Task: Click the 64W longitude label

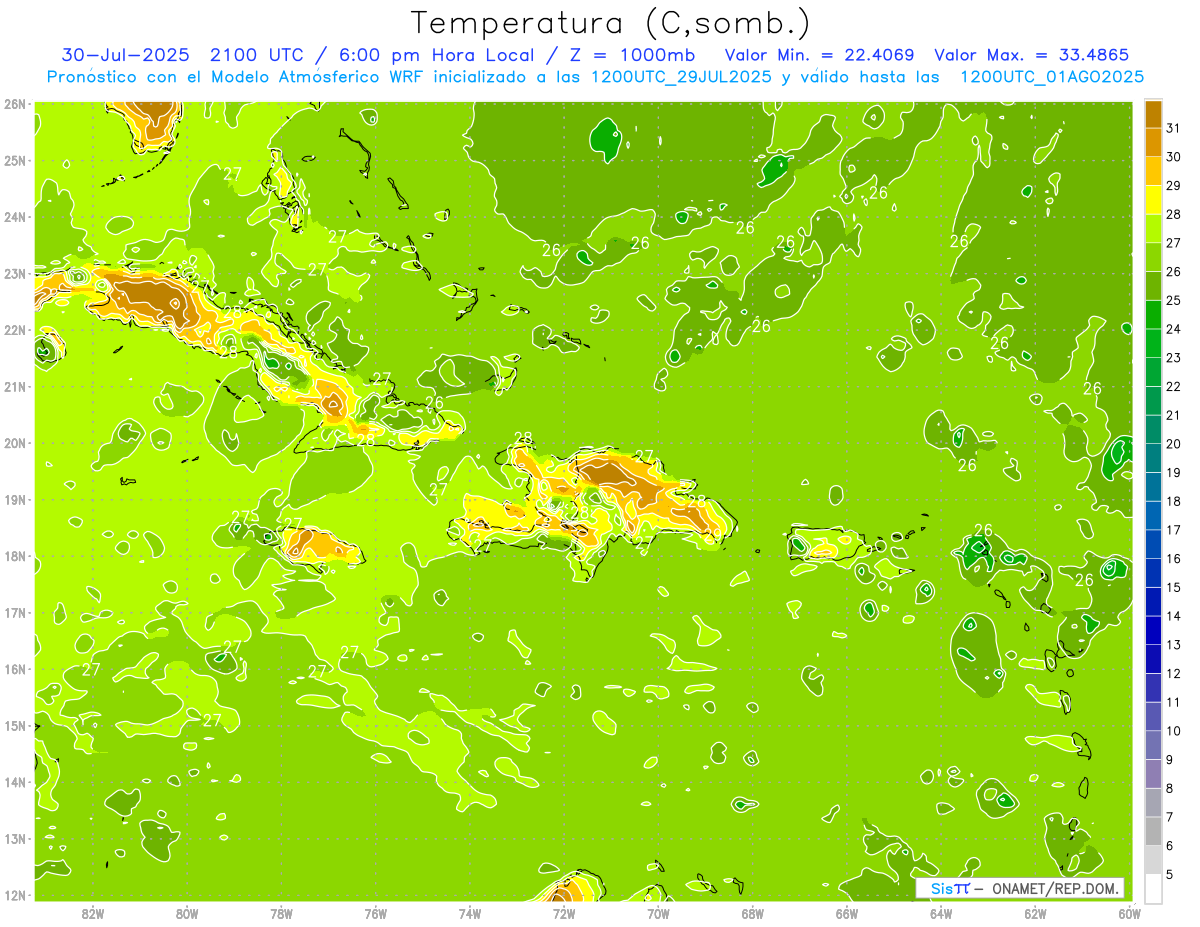Action: [941, 913]
